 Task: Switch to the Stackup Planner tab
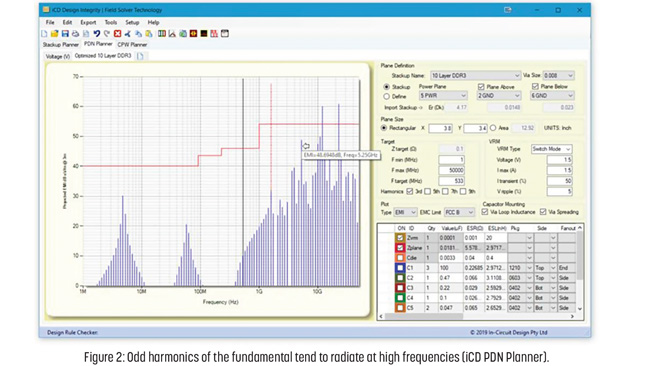(x=61, y=44)
